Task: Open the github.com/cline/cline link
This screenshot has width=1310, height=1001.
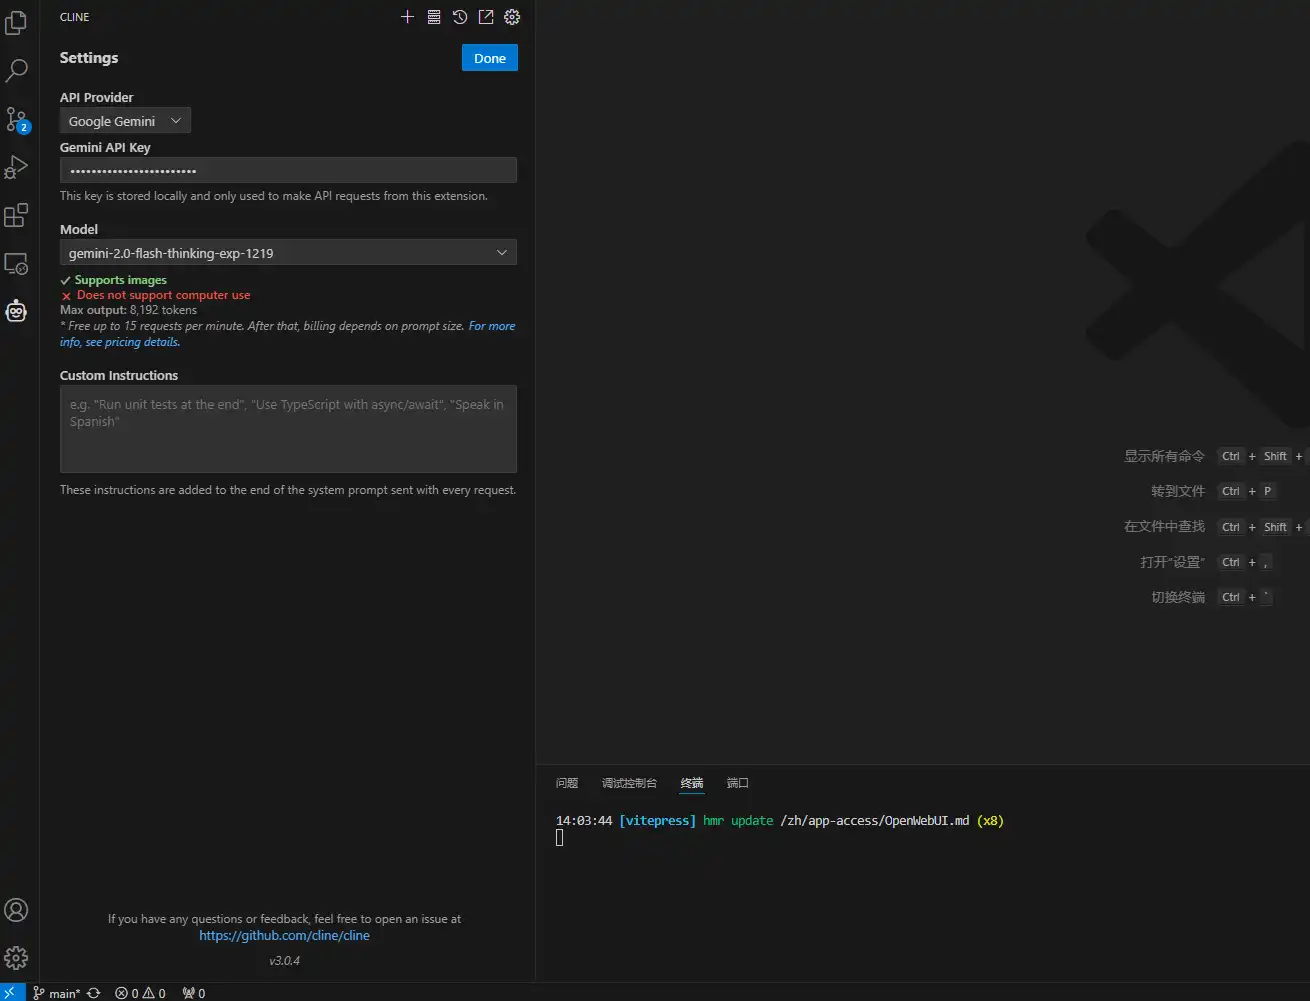Action: [284, 936]
